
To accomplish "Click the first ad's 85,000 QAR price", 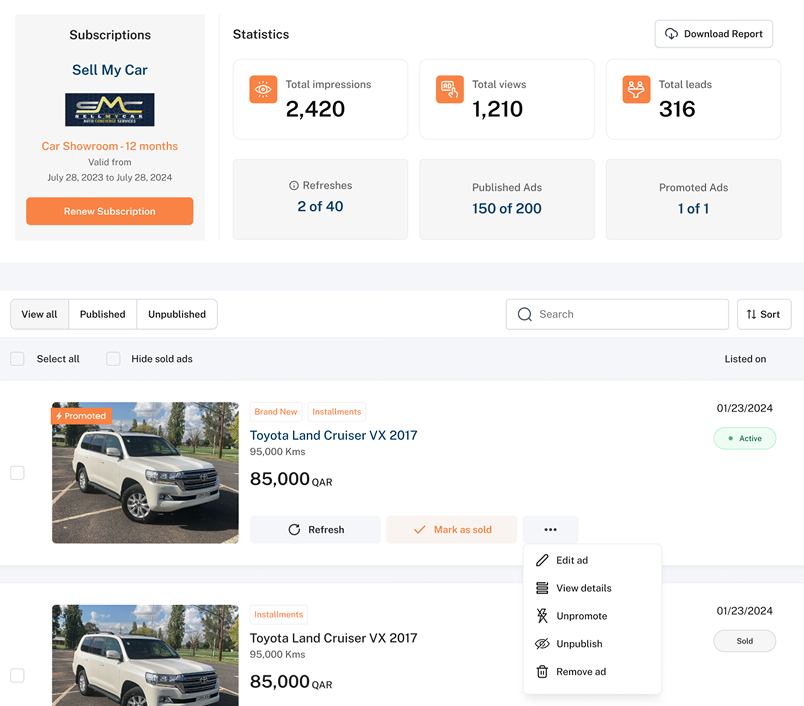I will [291, 479].
